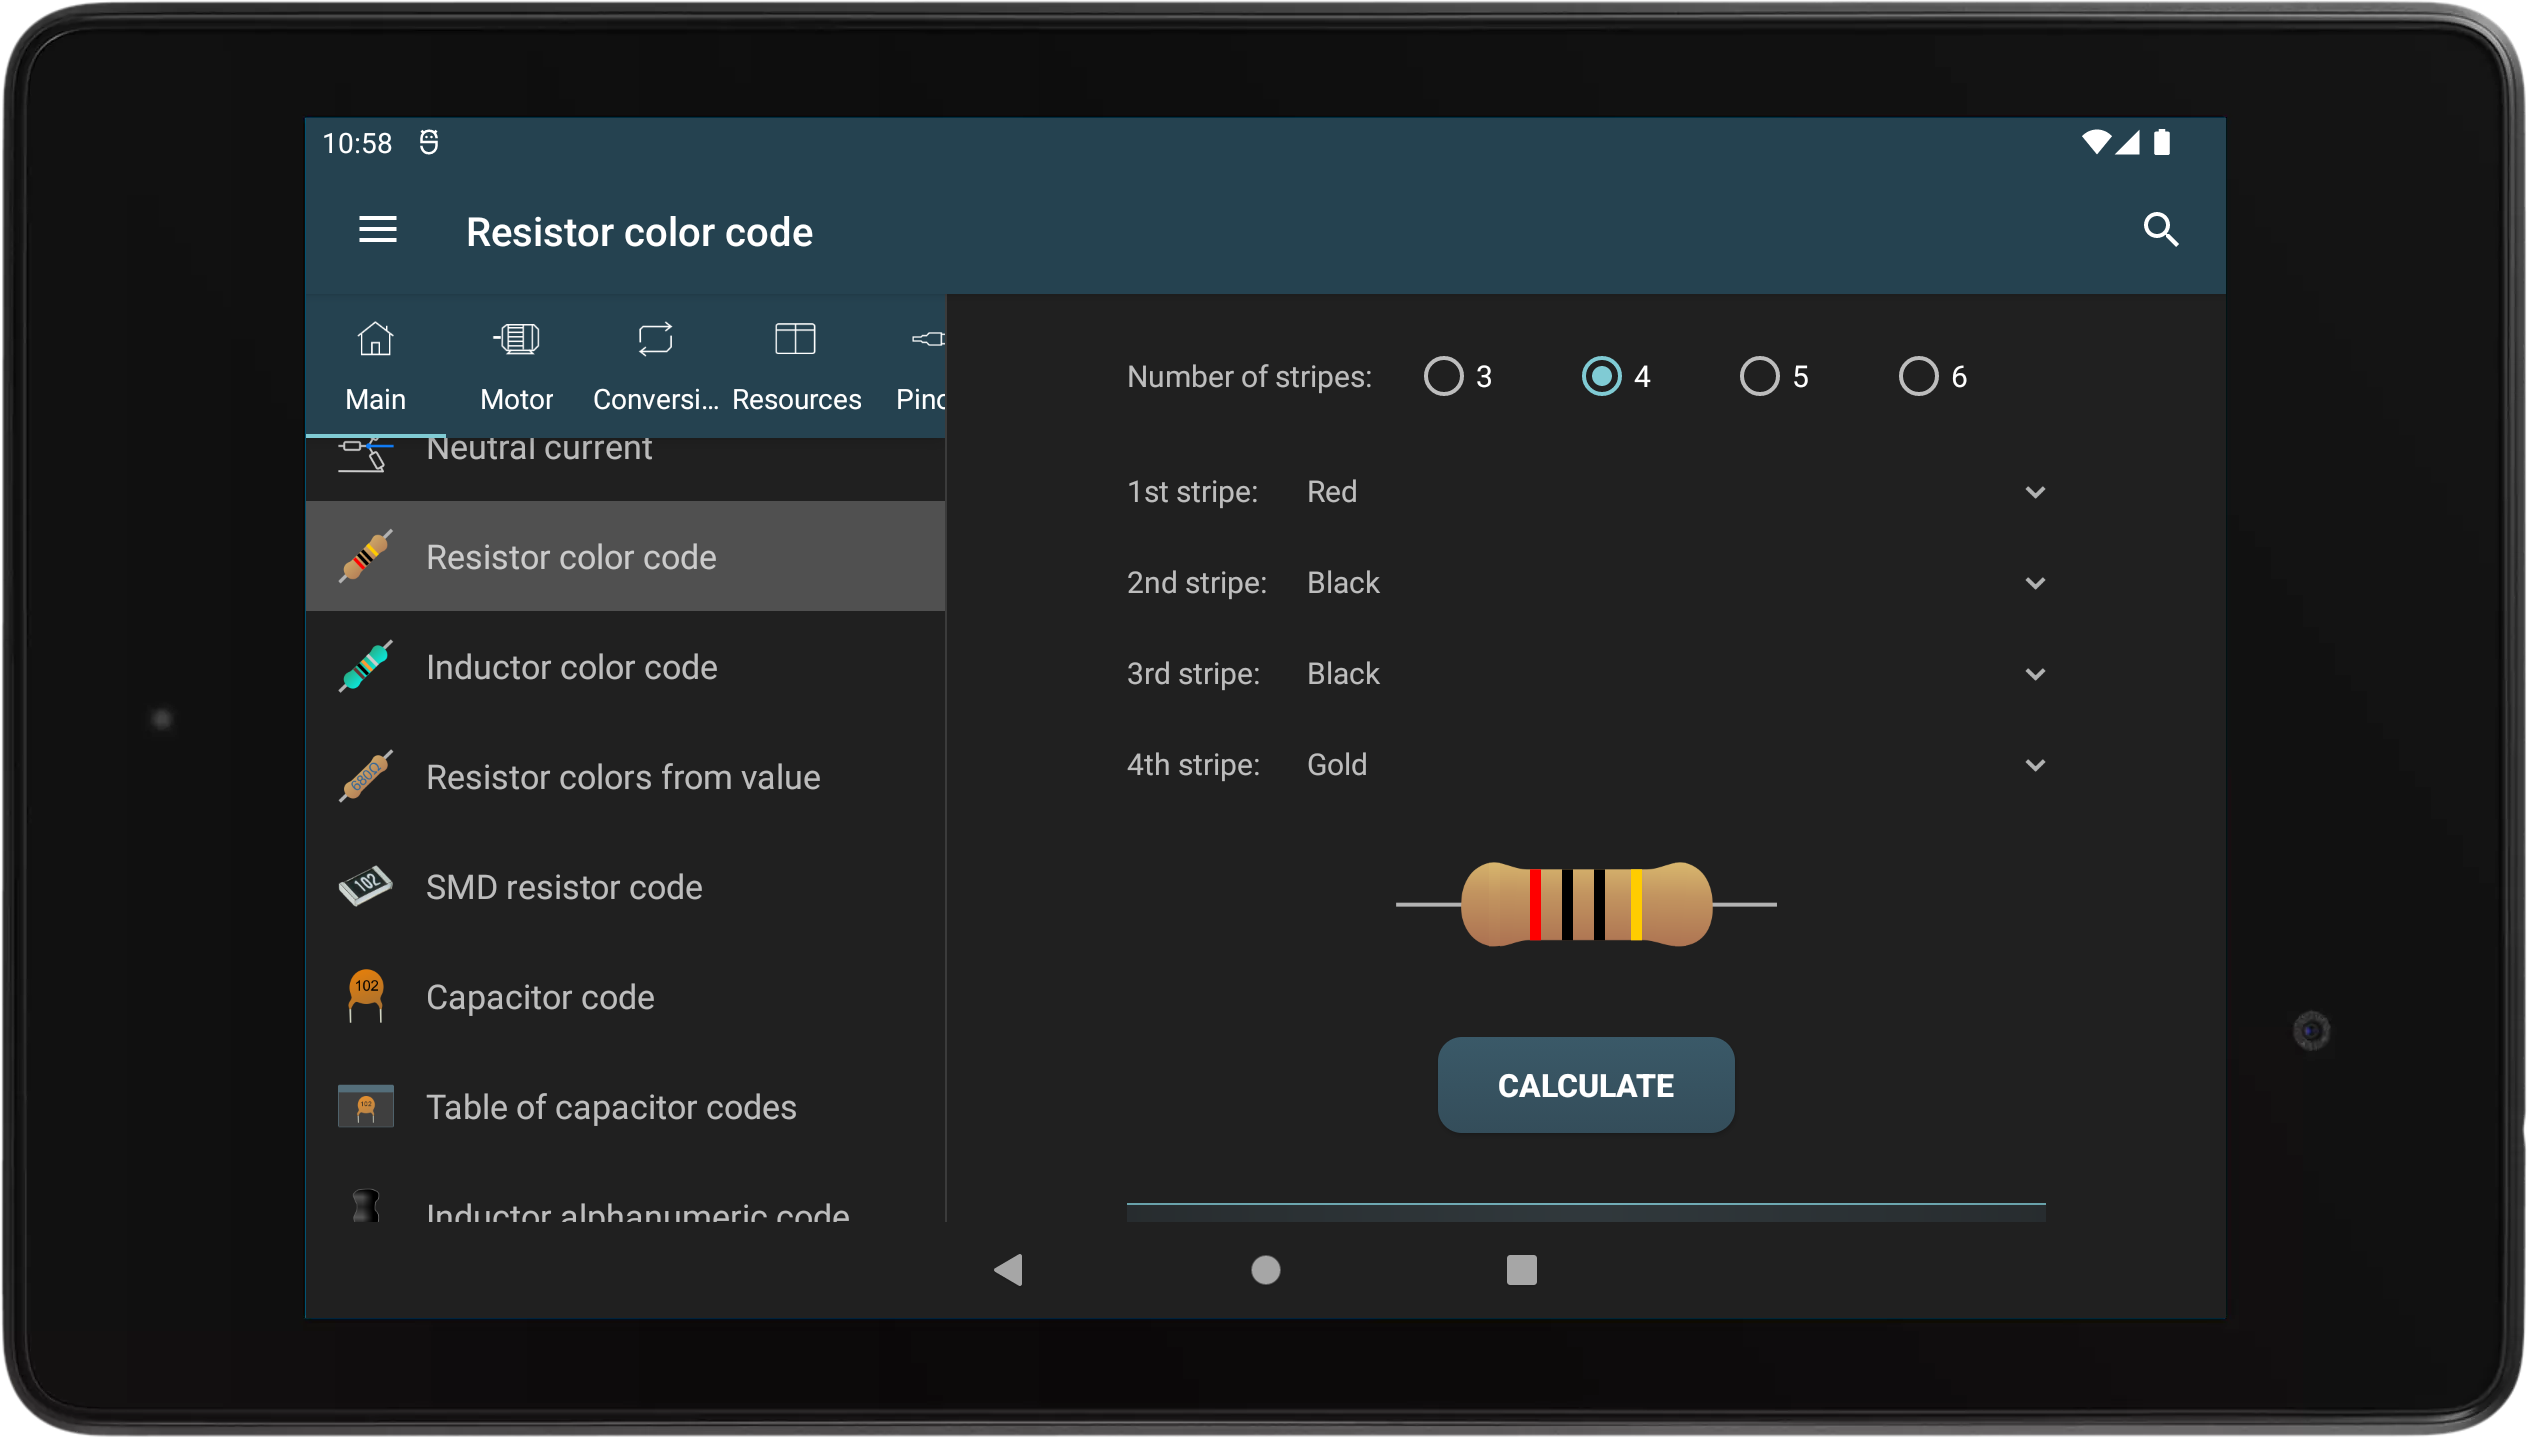Screen dimensions: 2527x1437
Task: Select 5 stripes radio button
Action: pos(1760,377)
